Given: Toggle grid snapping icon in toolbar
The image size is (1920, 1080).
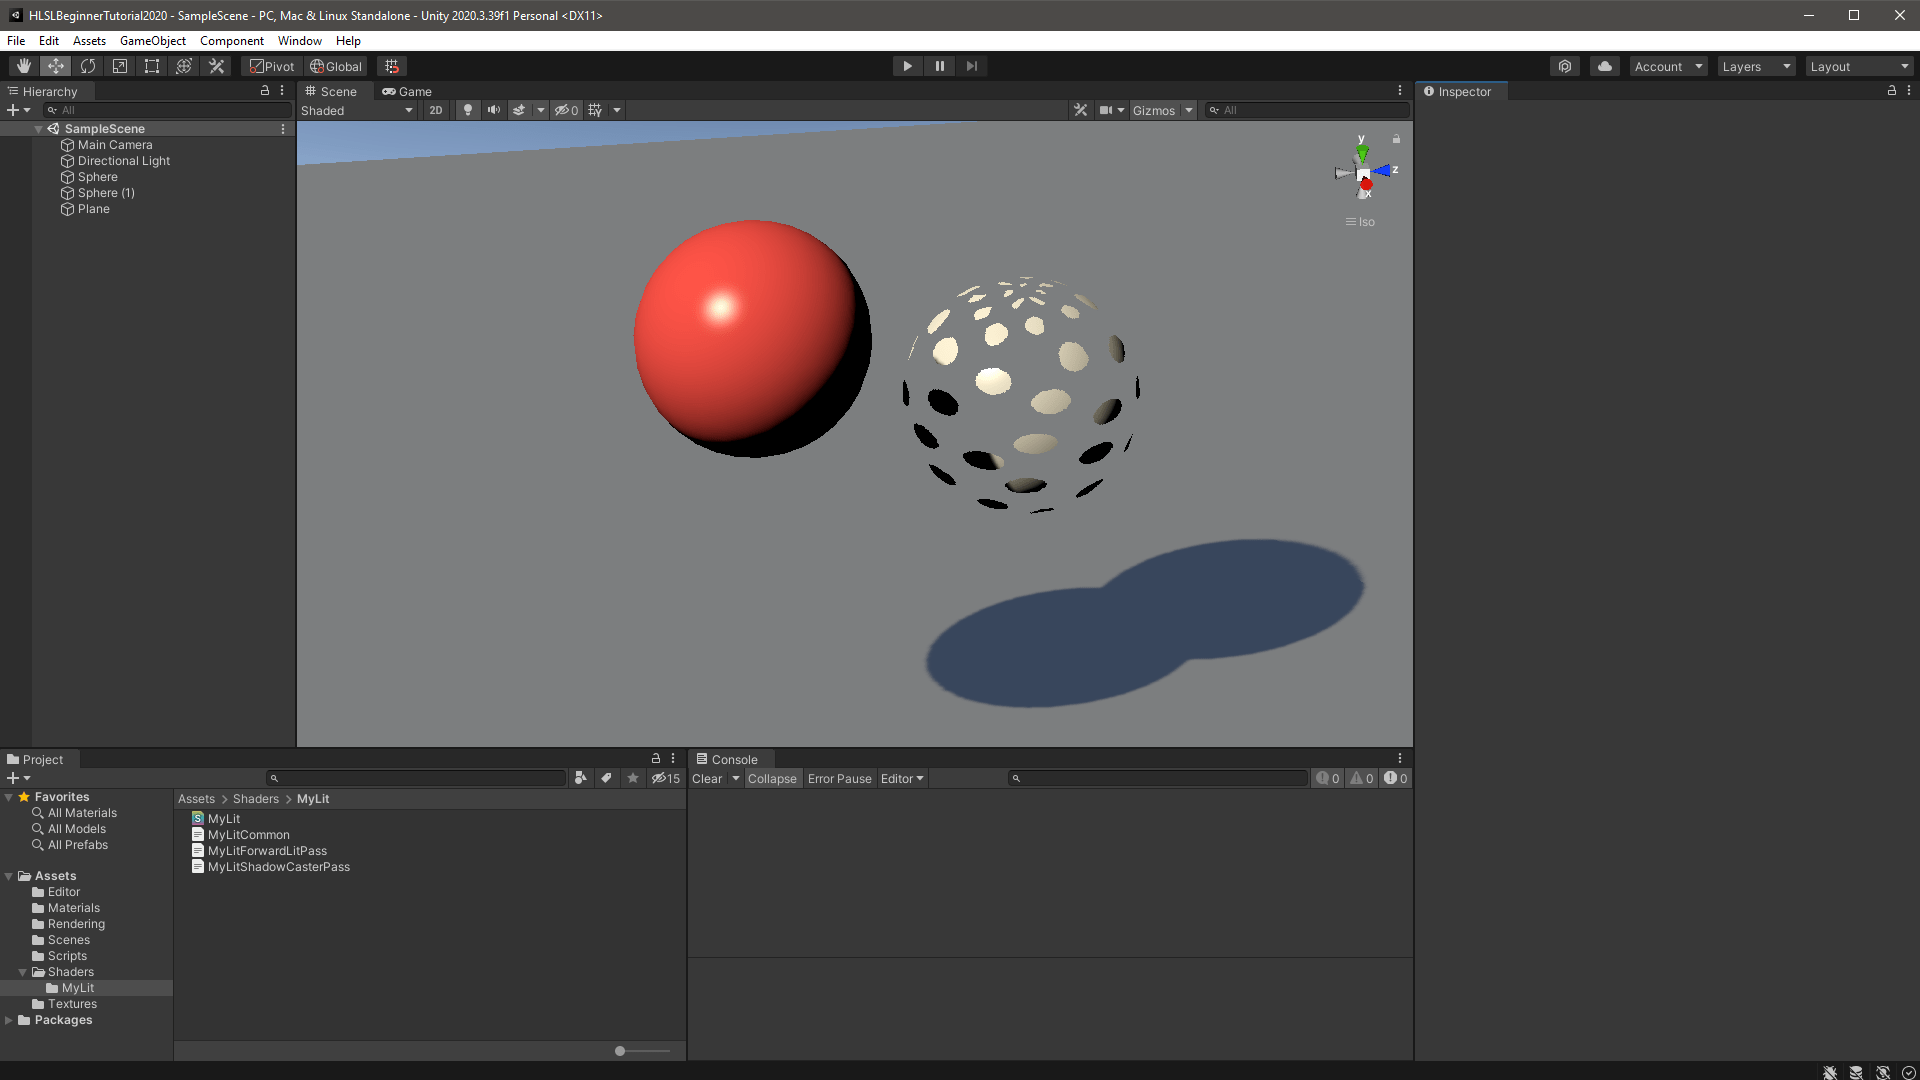Looking at the screenshot, I should [392, 66].
